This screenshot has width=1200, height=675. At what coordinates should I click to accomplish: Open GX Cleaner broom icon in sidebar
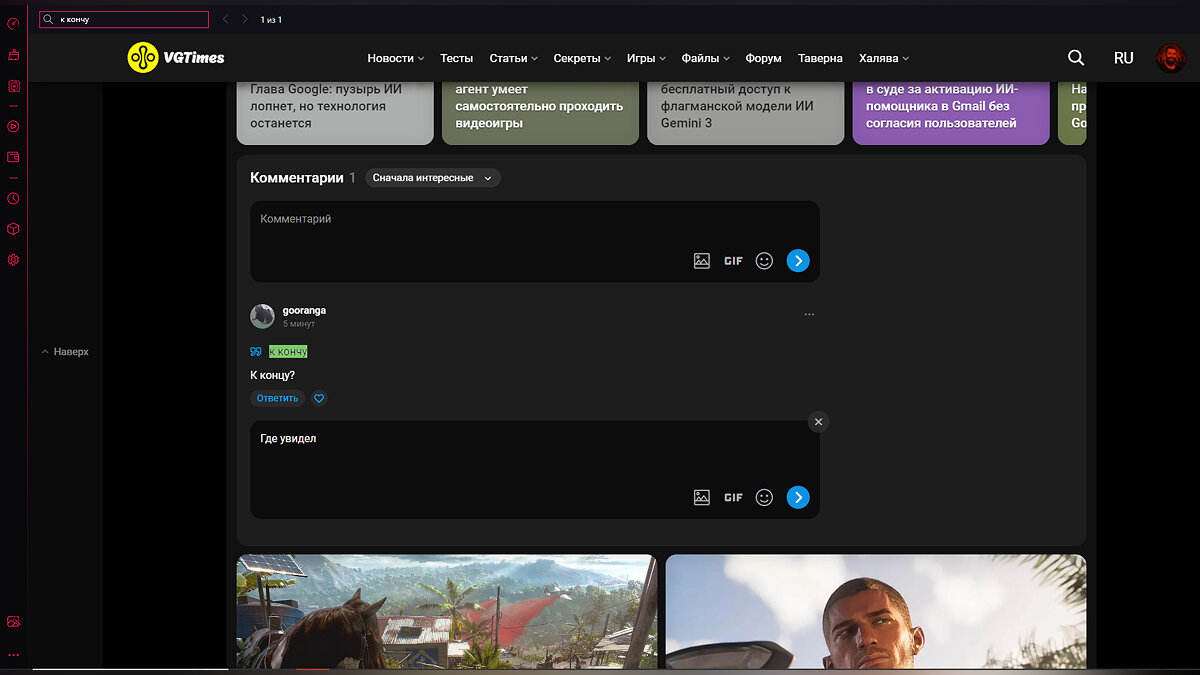pos(13,54)
